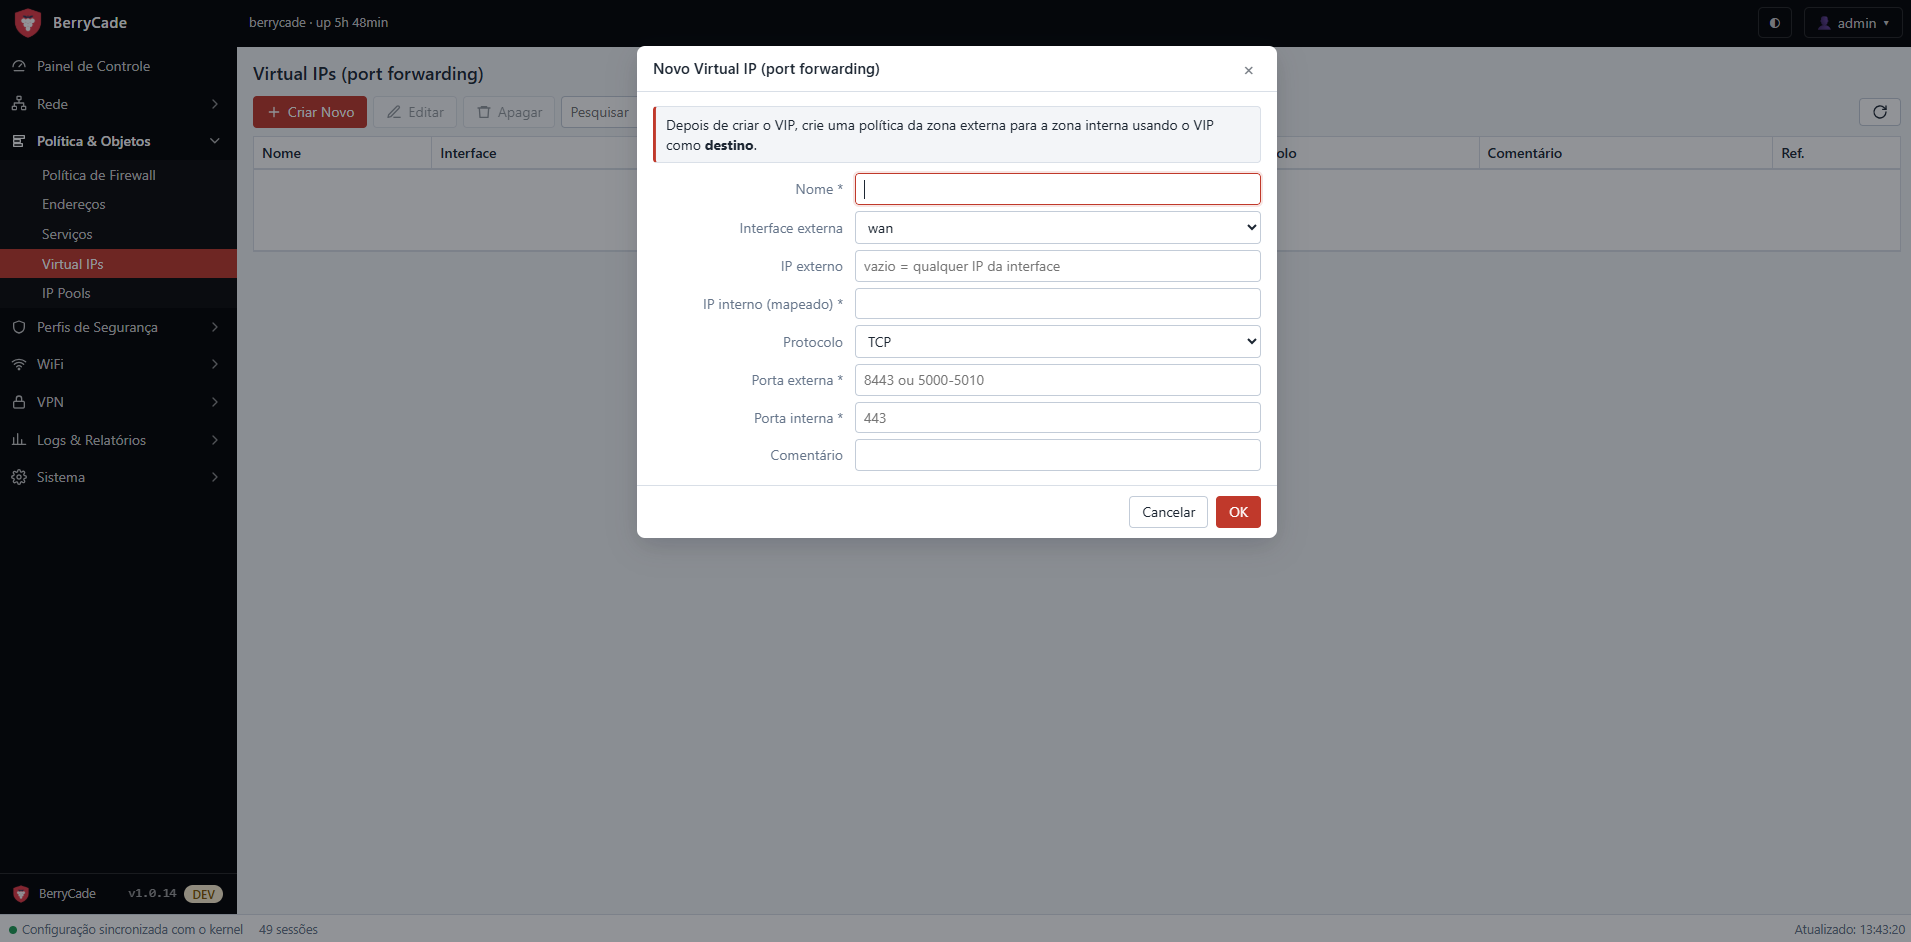Open the Interface externa dropdown
Screen dimensions: 1911x942
(x=1058, y=228)
